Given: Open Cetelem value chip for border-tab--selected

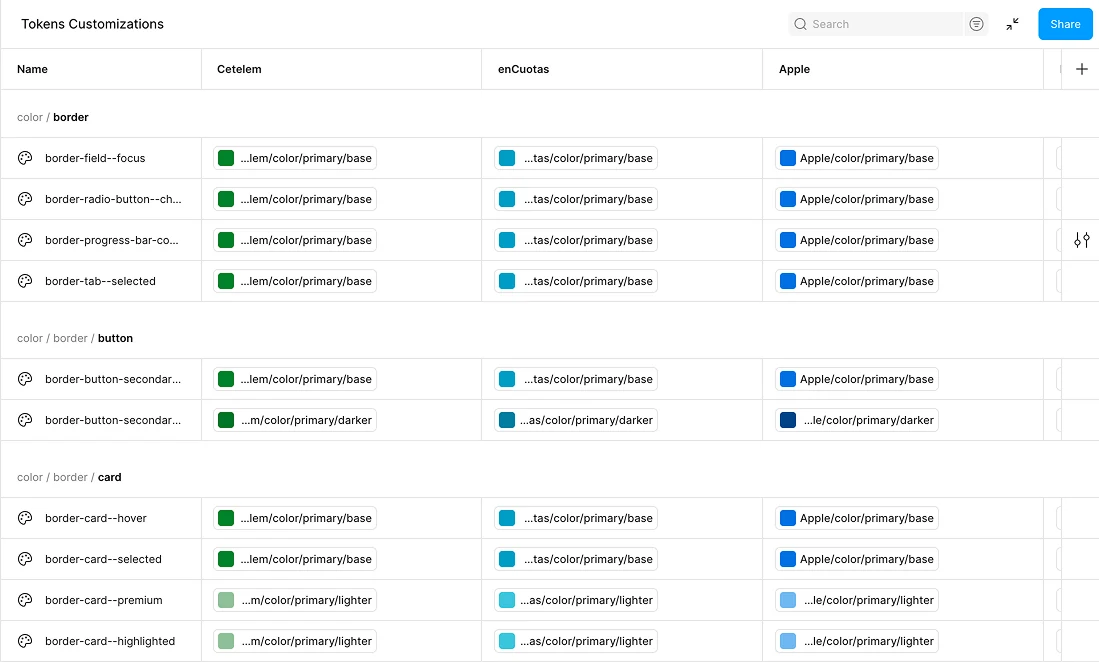Looking at the screenshot, I should (x=295, y=281).
